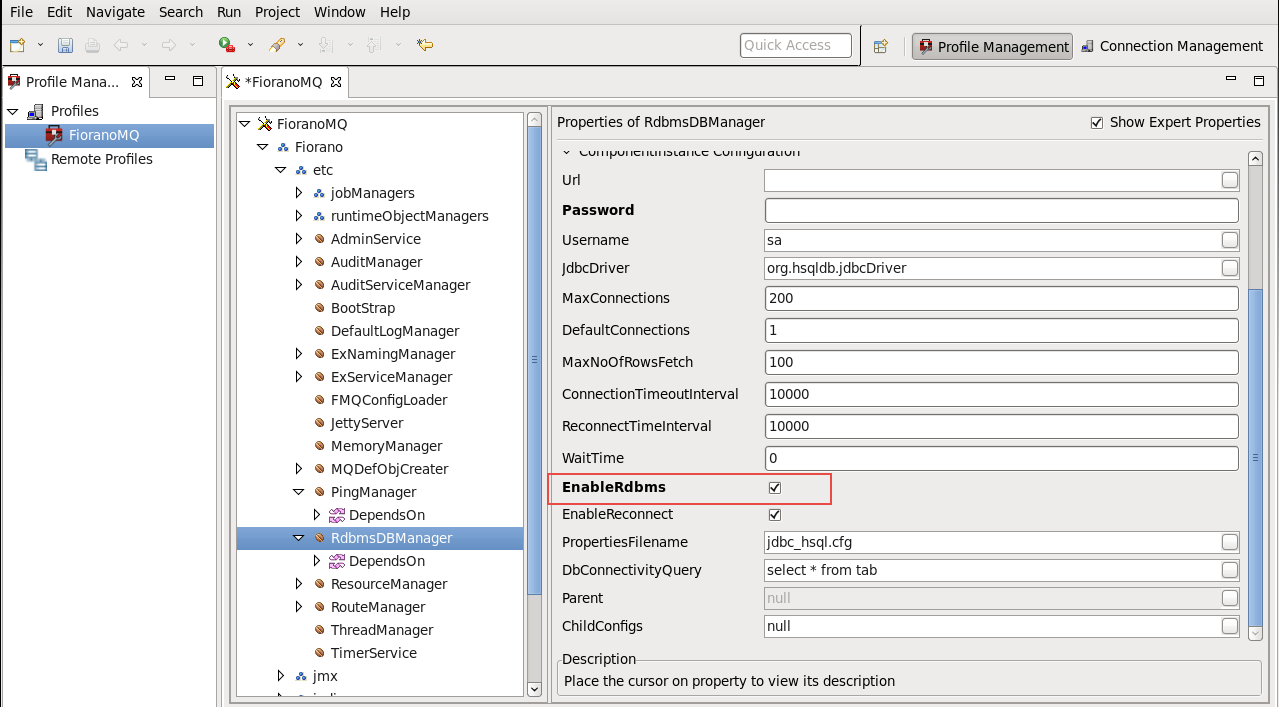This screenshot has width=1279, height=707.
Task: Select ThreadManager in the tree
Action: [x=382, y=630]
